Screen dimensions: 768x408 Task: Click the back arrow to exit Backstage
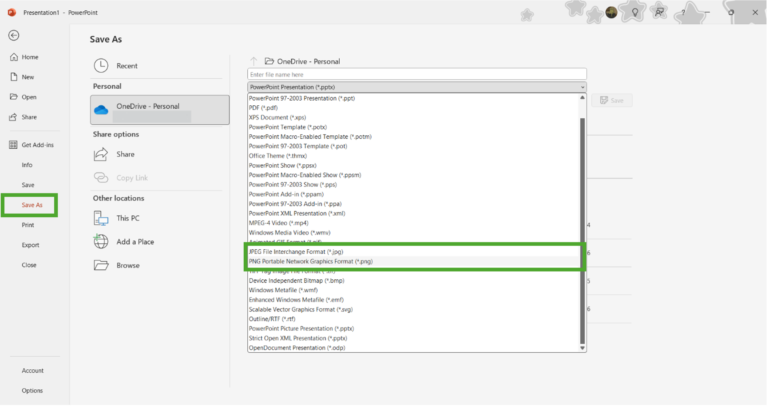coord(14,35)
